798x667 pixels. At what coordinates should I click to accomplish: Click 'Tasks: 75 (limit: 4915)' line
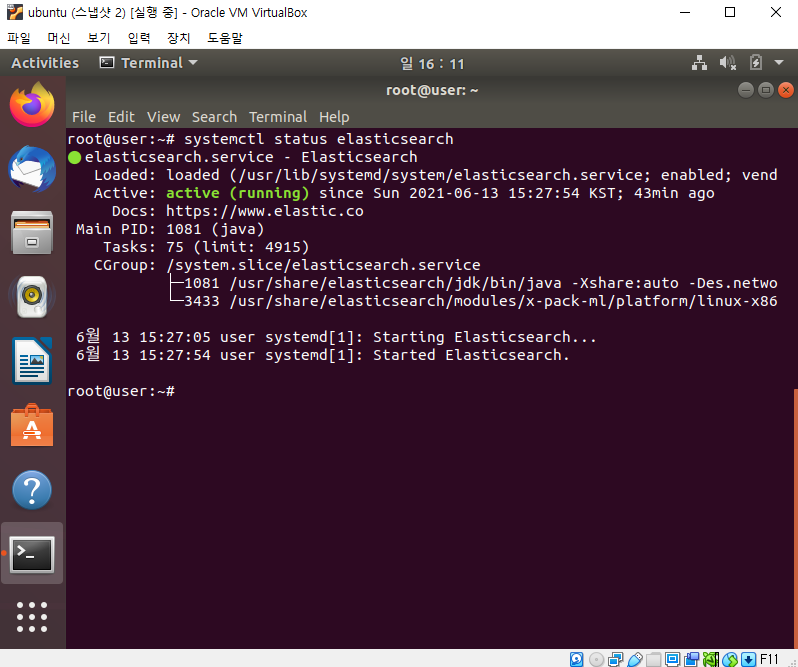(206, 247)
